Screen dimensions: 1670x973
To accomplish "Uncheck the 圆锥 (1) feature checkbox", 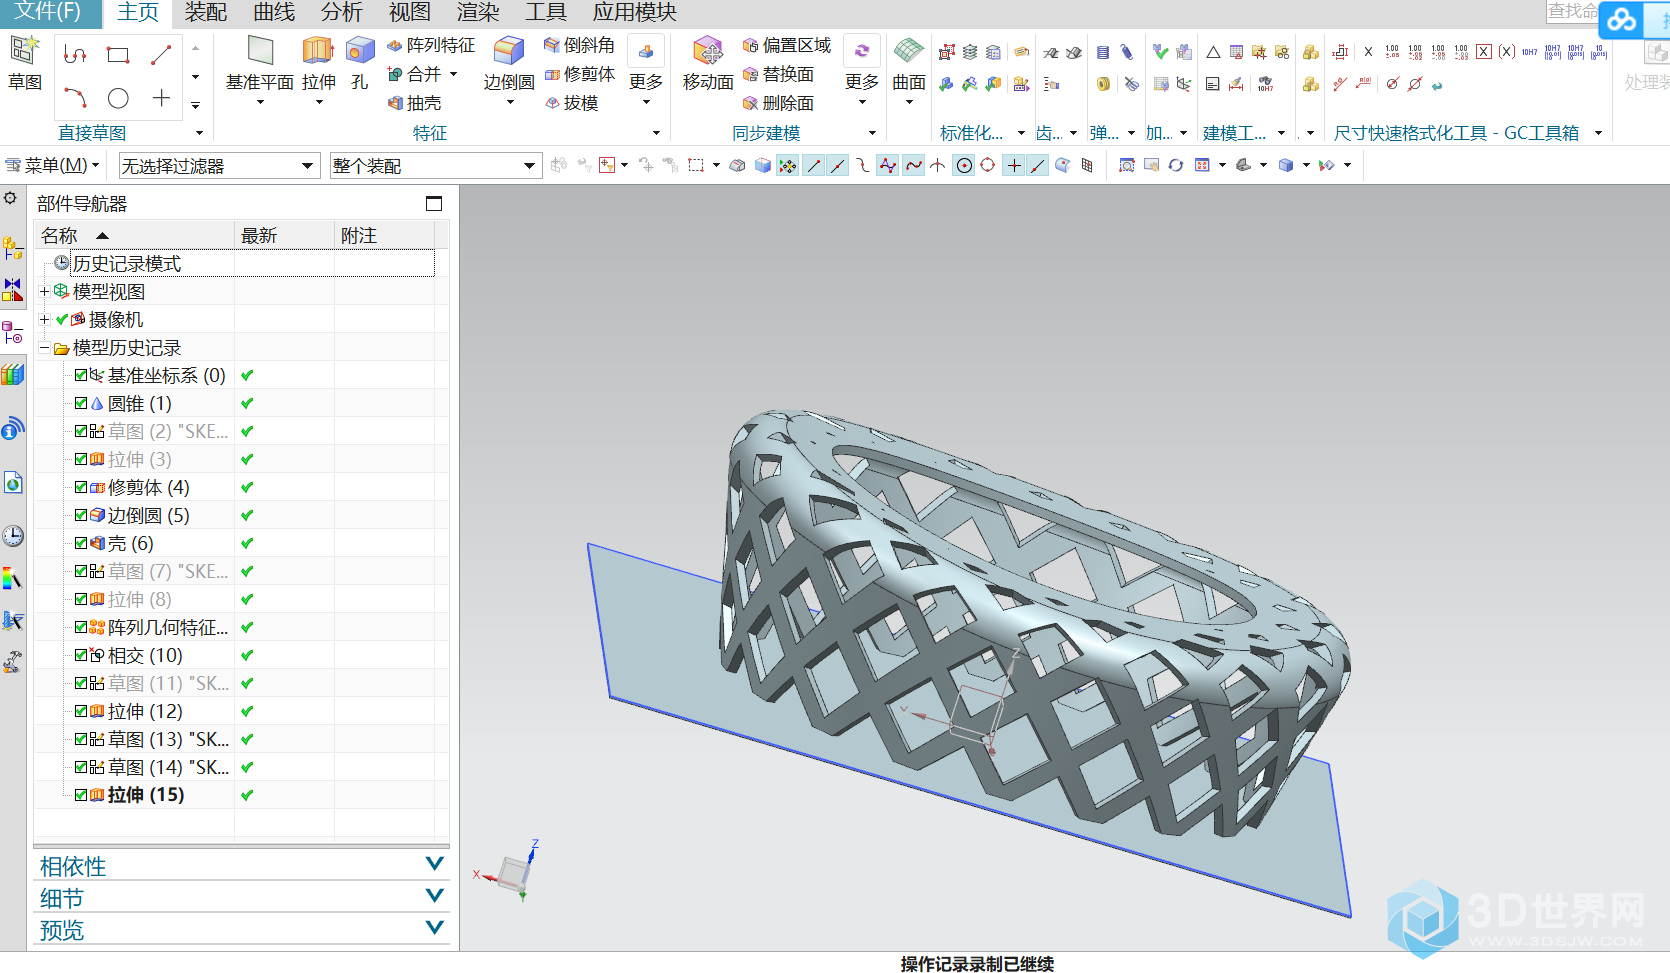I will (x=81, y=403).
